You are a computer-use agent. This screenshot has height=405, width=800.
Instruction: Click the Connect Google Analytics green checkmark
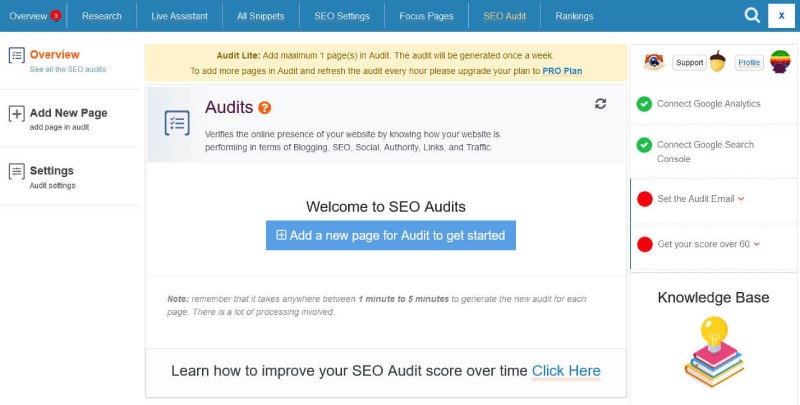point(644,104)
